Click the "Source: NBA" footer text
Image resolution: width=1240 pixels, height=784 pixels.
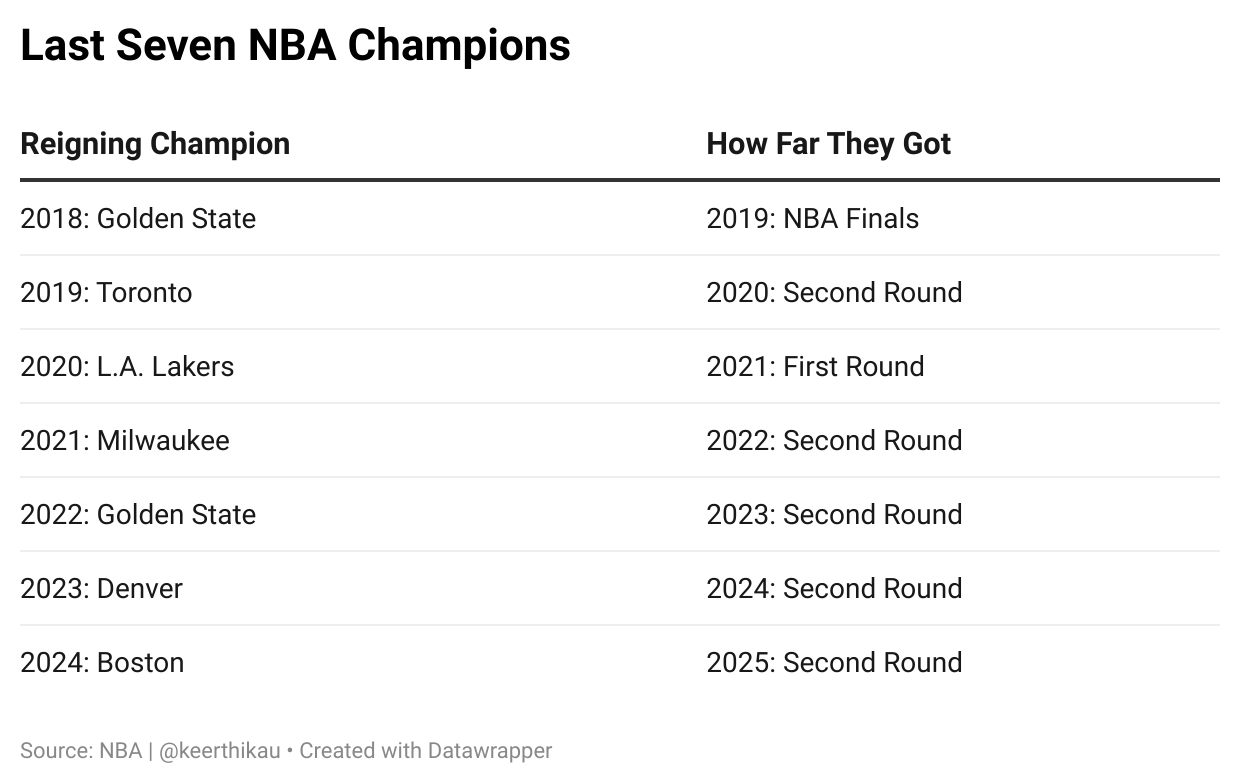point(81,751)
